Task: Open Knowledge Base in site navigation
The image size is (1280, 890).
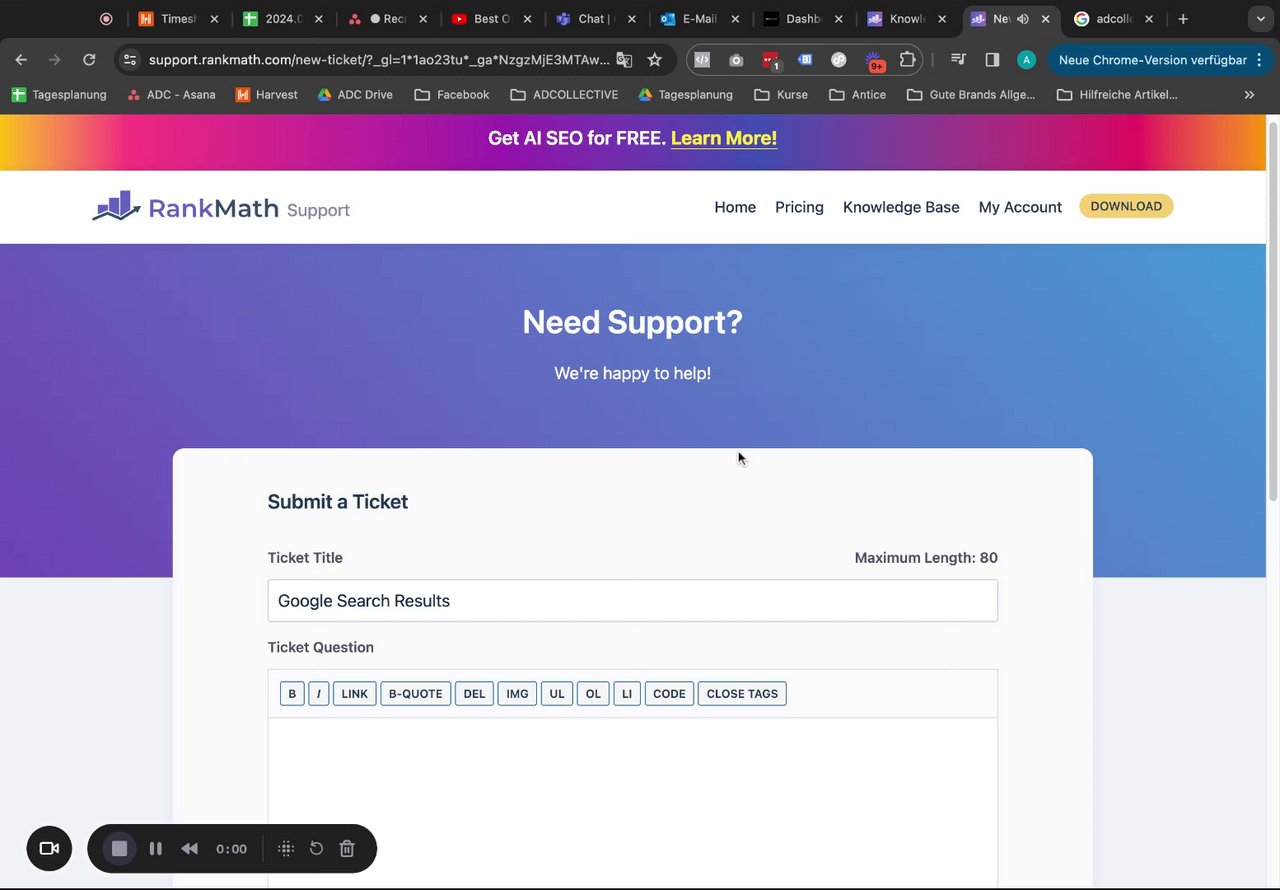Action: (901, 207)
